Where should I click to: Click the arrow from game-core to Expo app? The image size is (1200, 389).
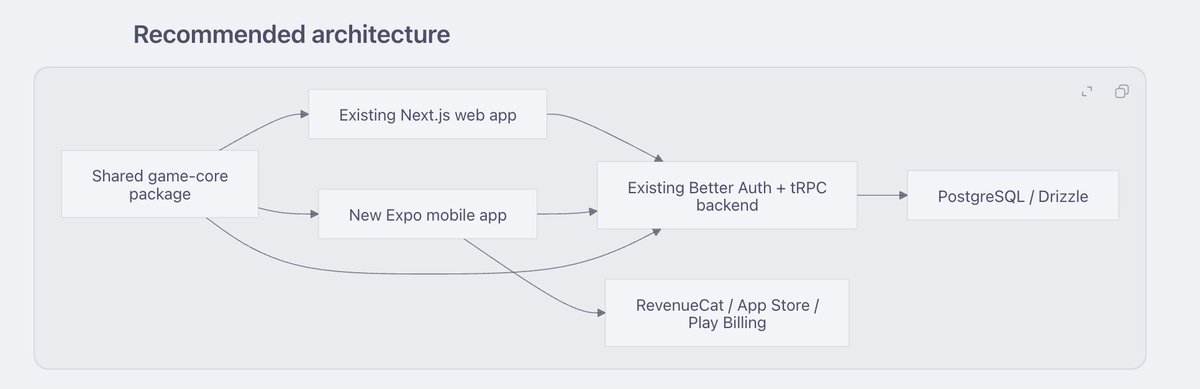288,212
